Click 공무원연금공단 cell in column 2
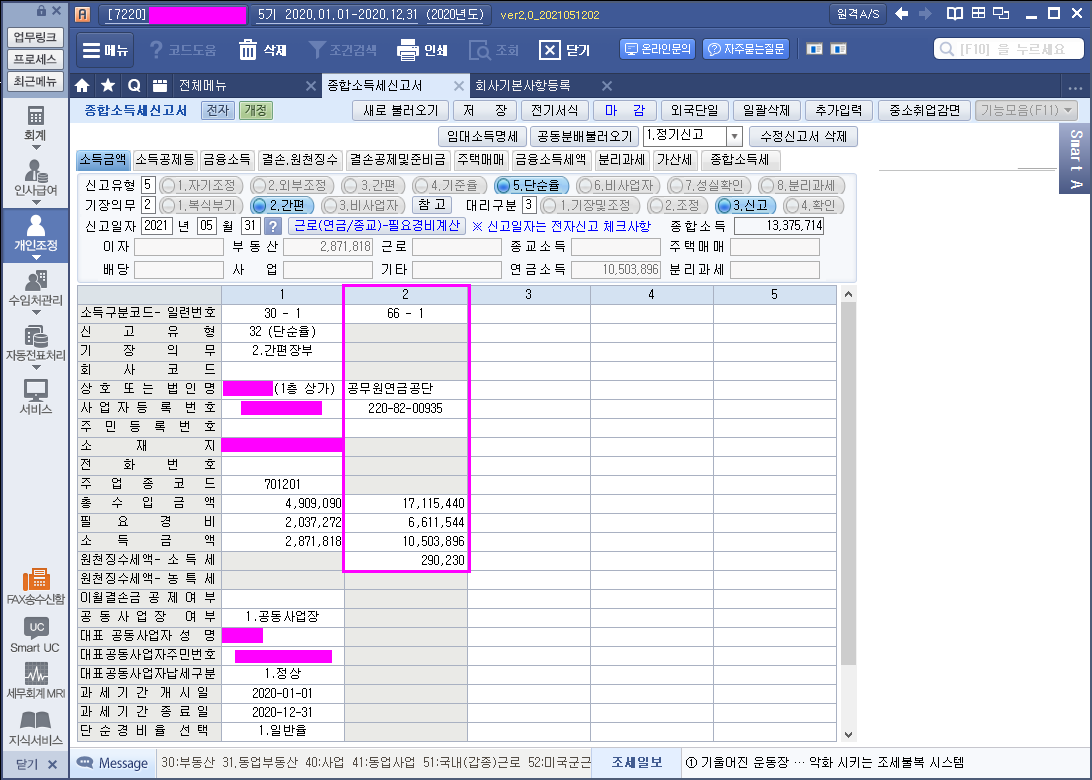The height and width of the screenshot is (780, 1092). pos(406,389)
